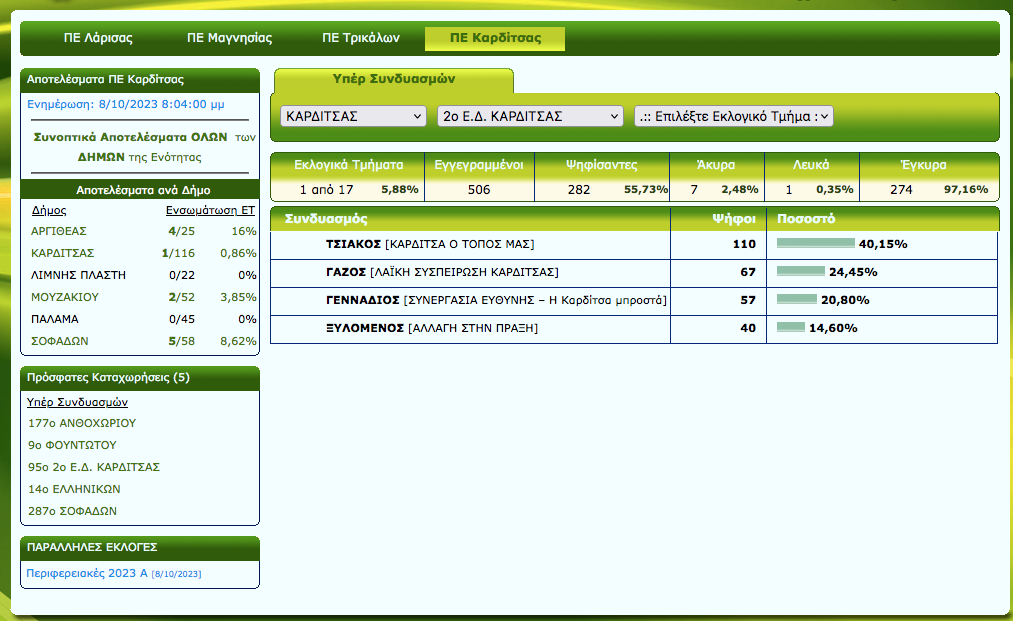Open the Περιφερειακές 2023 Α elections link

point(85,573)
